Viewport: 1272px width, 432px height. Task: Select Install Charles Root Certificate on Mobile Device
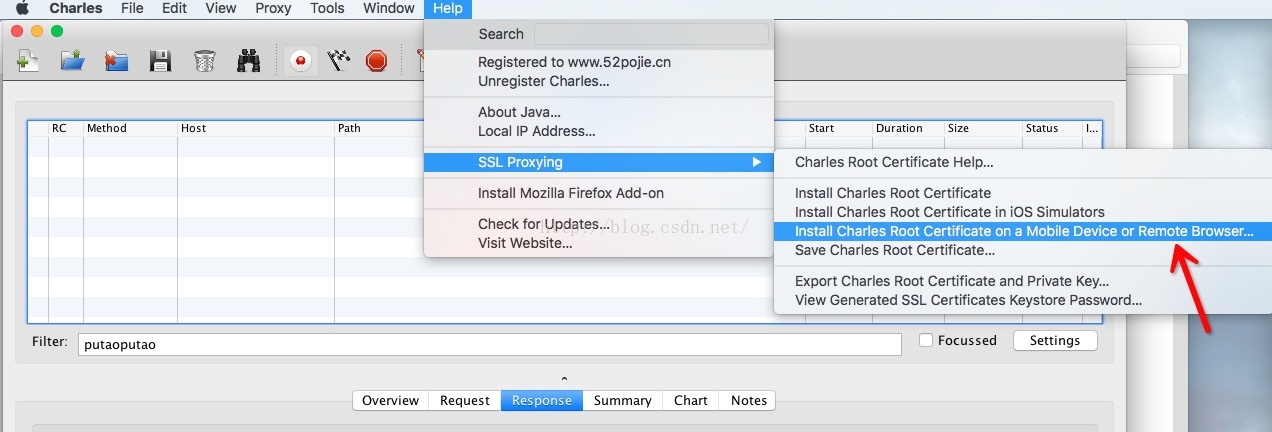click(1023, 231)
